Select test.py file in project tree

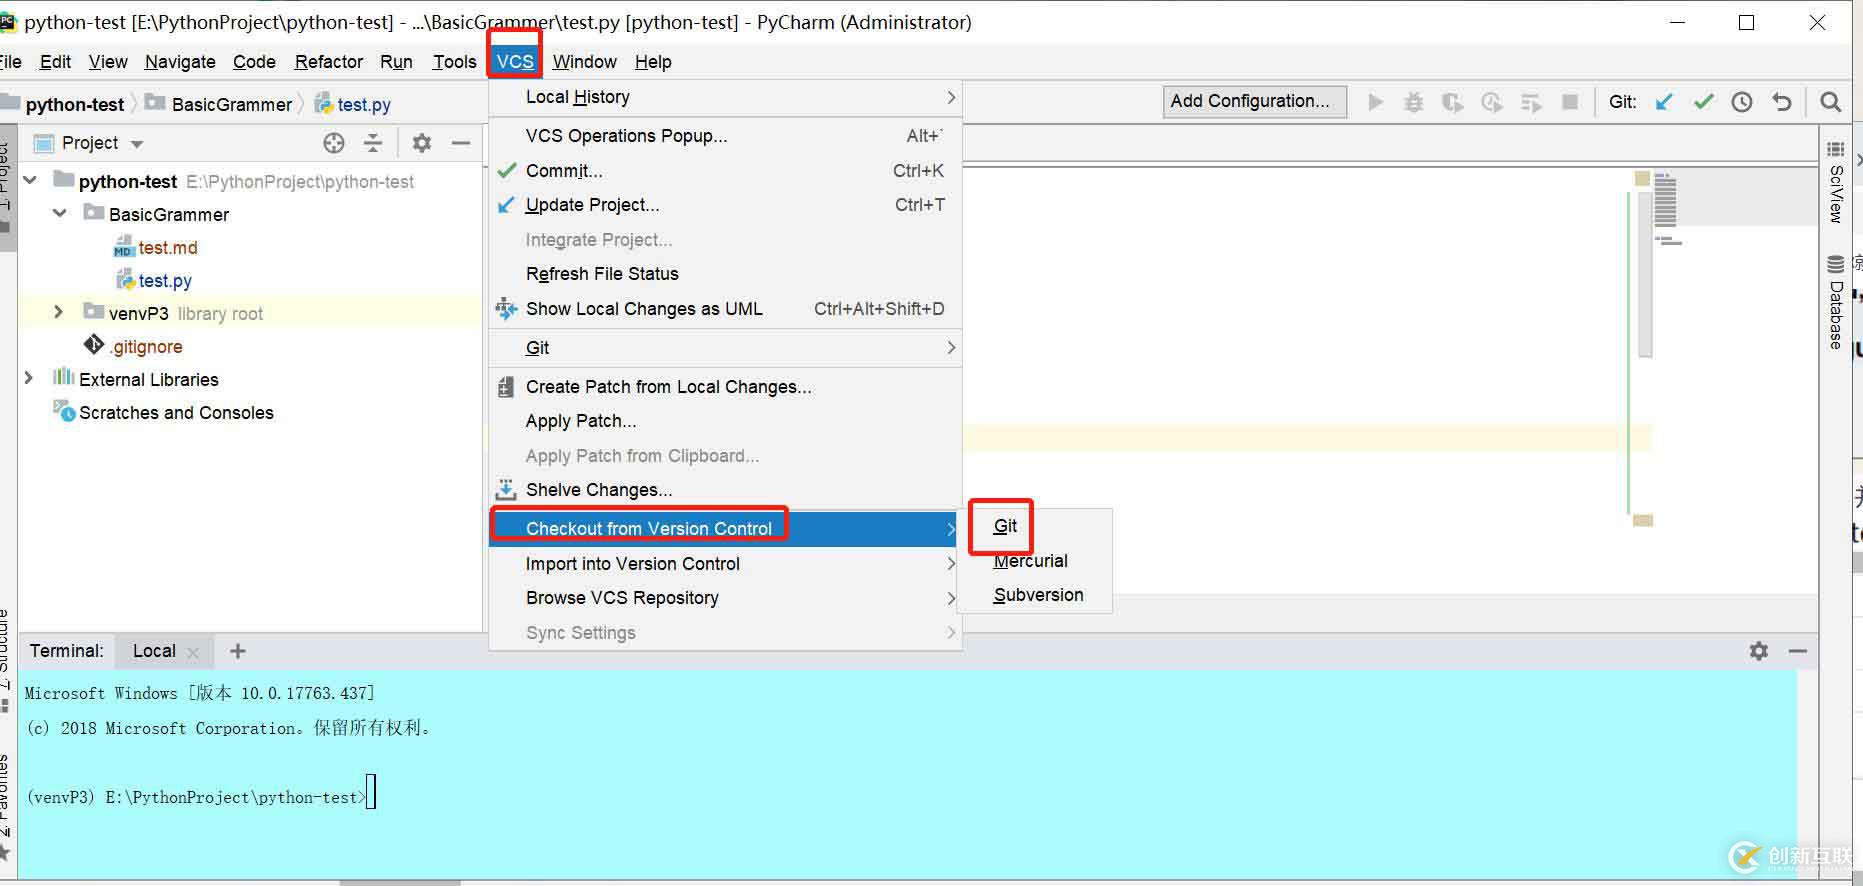(x=165, y=281)
